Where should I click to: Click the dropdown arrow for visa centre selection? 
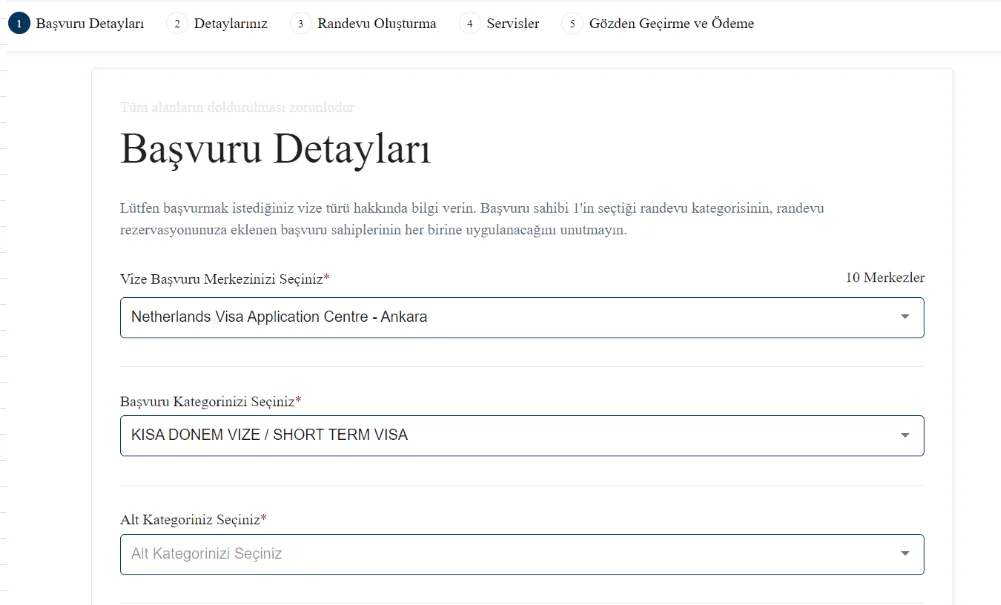click(905, 317)
